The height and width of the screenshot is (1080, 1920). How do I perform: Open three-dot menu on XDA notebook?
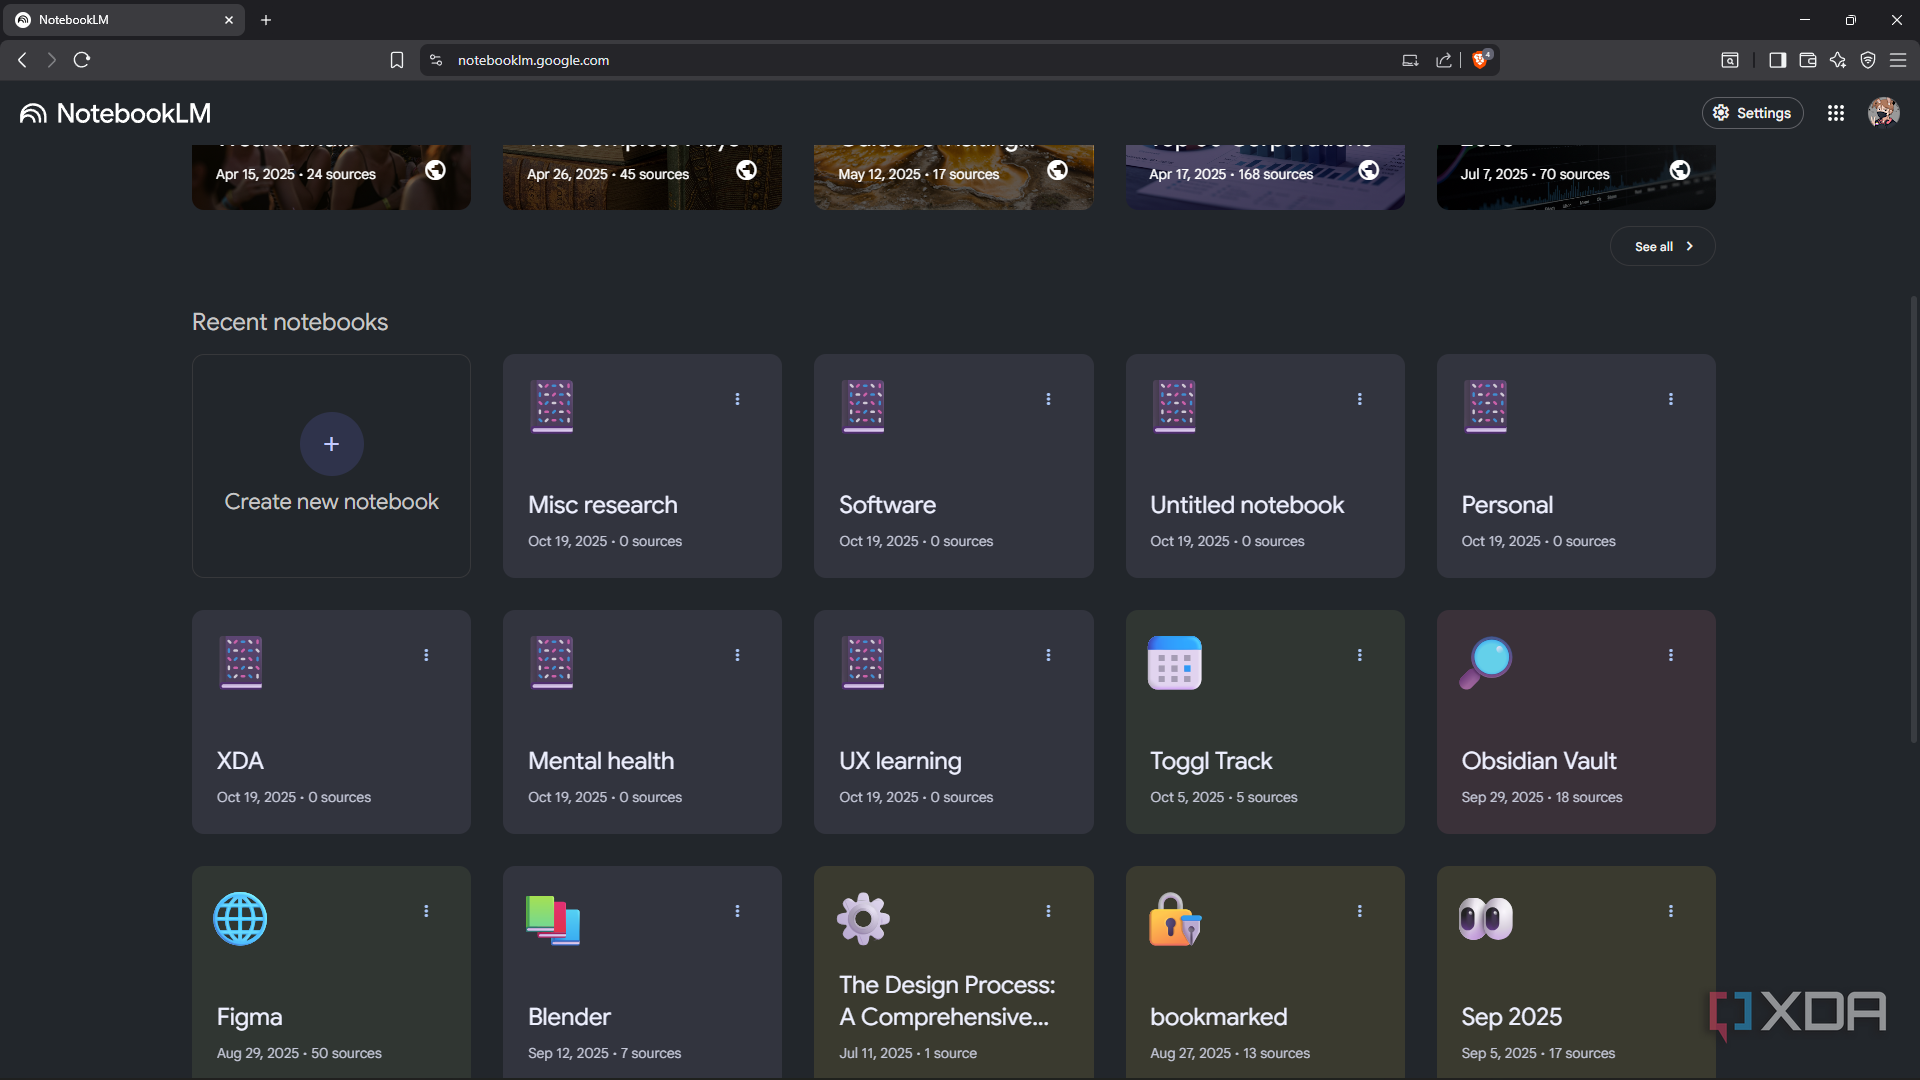(426, 655)
